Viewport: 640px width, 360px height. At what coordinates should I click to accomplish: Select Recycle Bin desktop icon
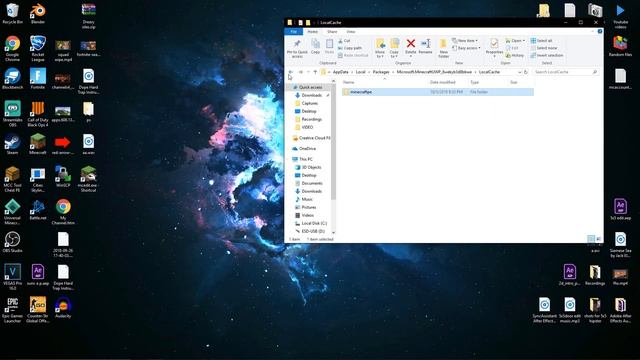point(12,14)
